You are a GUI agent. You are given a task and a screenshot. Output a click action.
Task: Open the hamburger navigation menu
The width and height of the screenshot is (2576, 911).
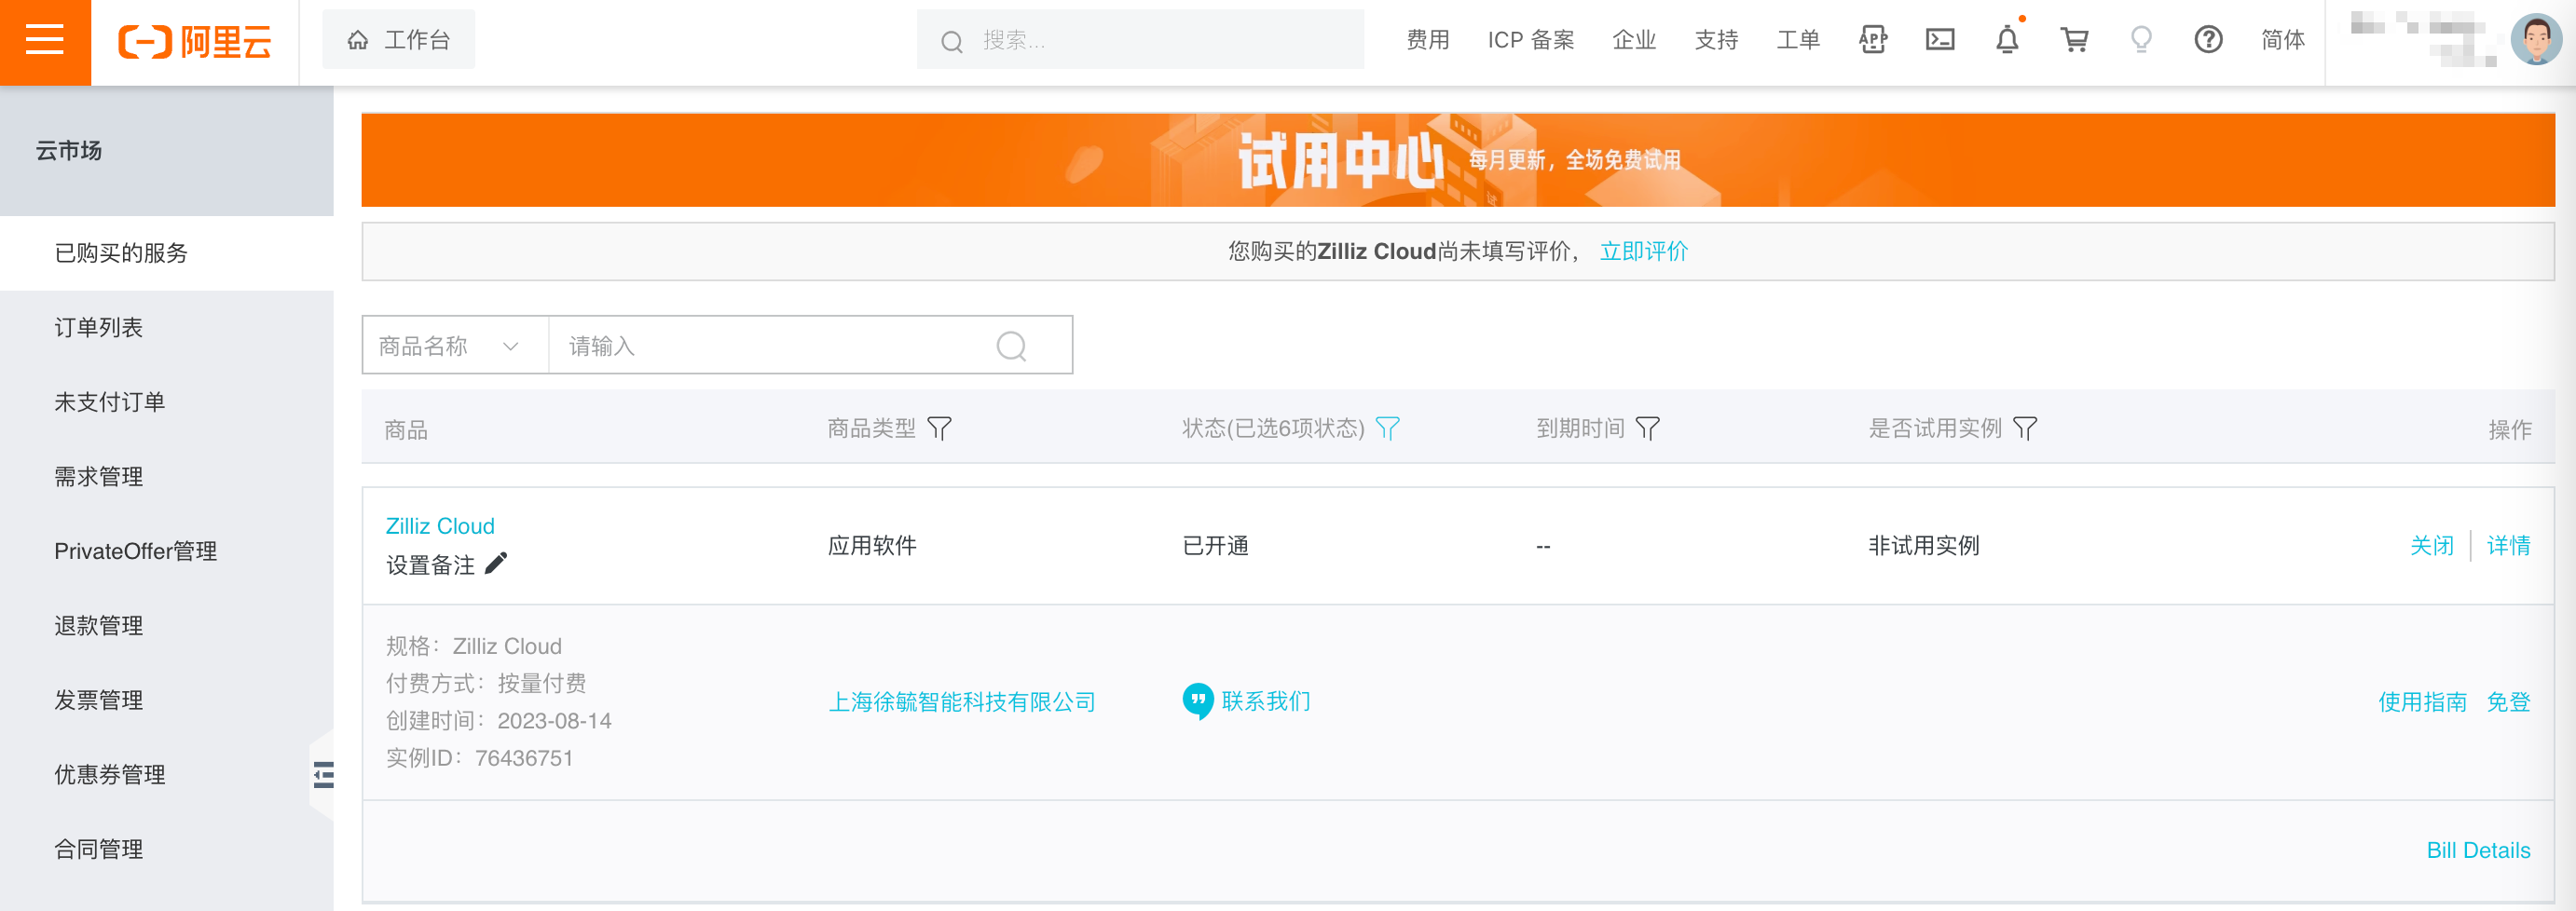44,40
